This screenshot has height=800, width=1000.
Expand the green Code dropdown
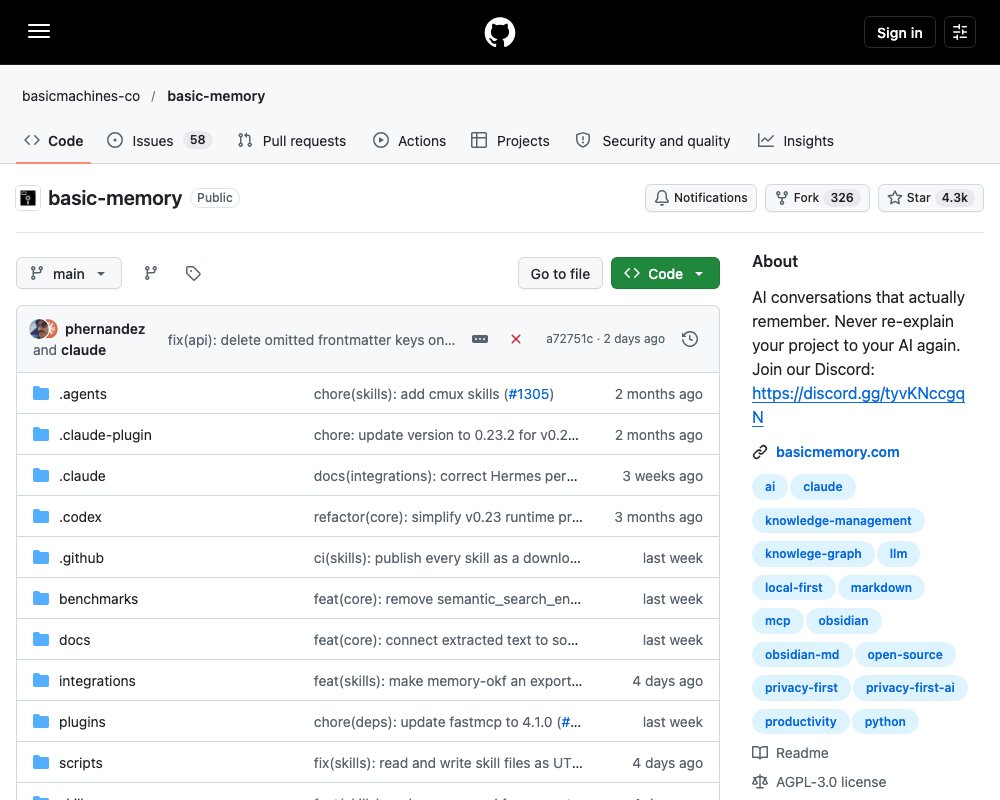point(665,273)
